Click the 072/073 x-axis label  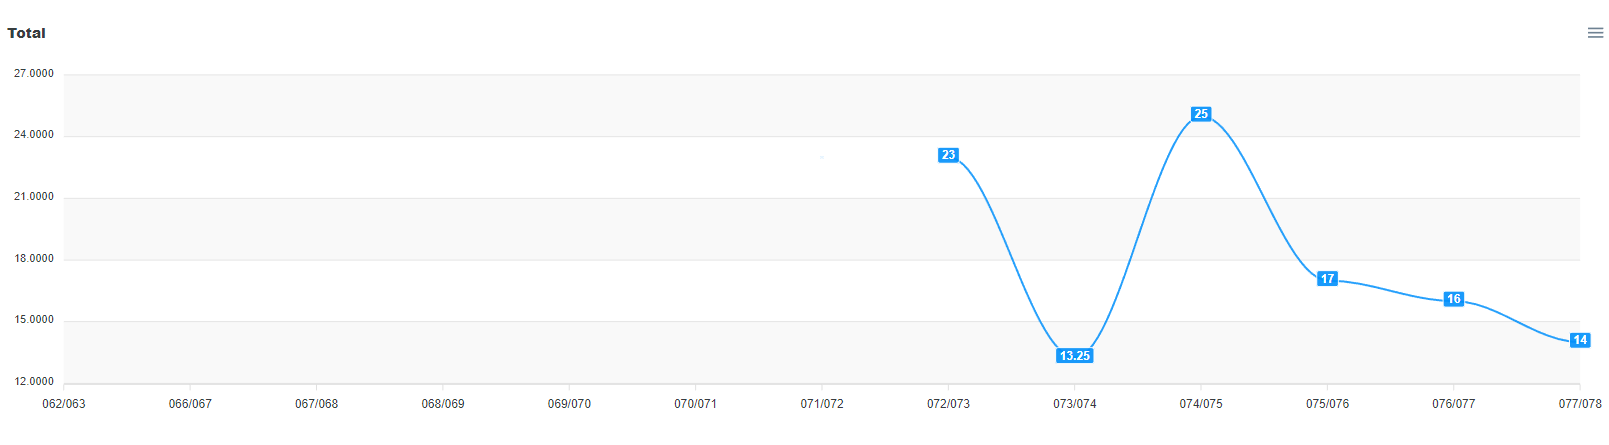tap(948, 404)
